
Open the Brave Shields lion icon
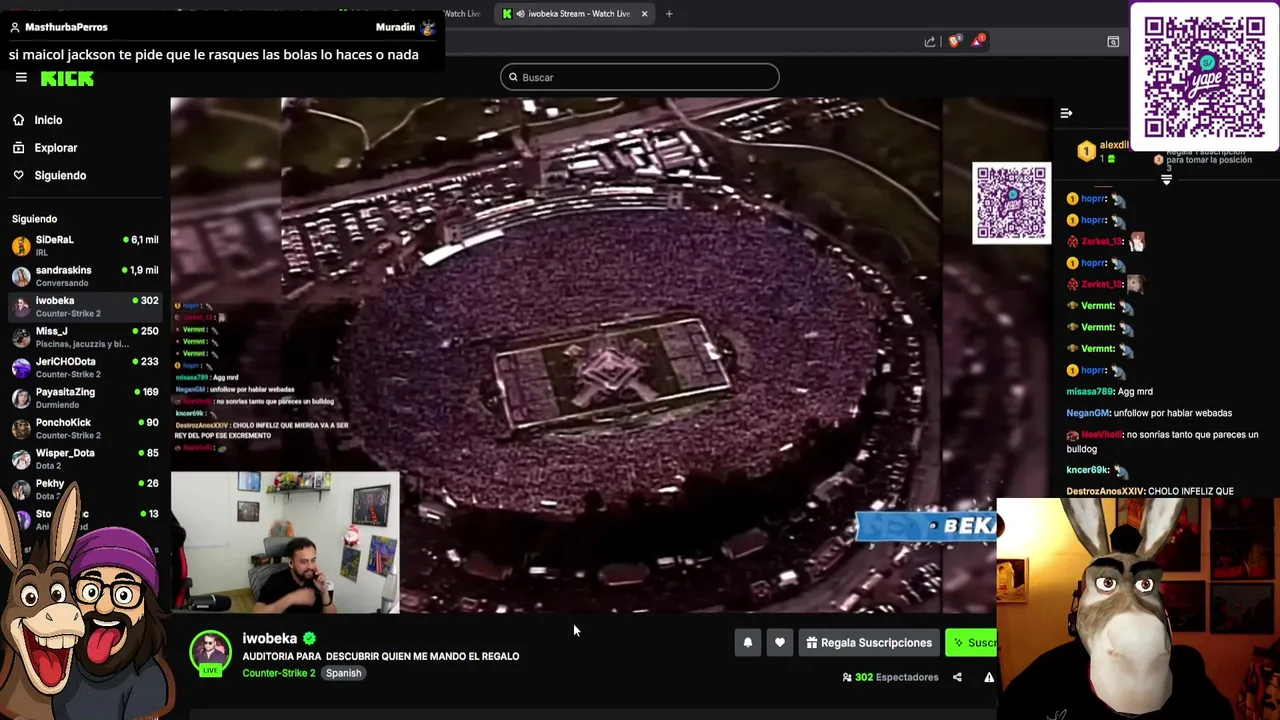[x=954, y=41]
